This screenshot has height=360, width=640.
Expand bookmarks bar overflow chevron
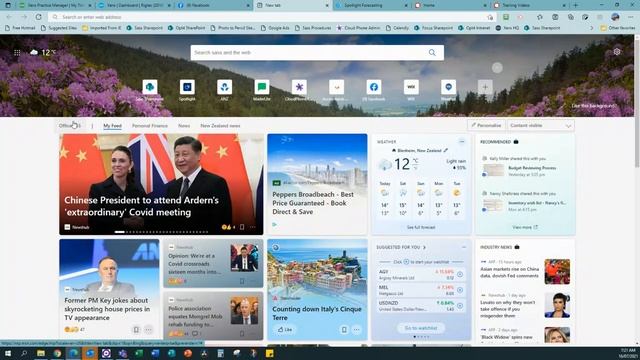tap(592, 28)
